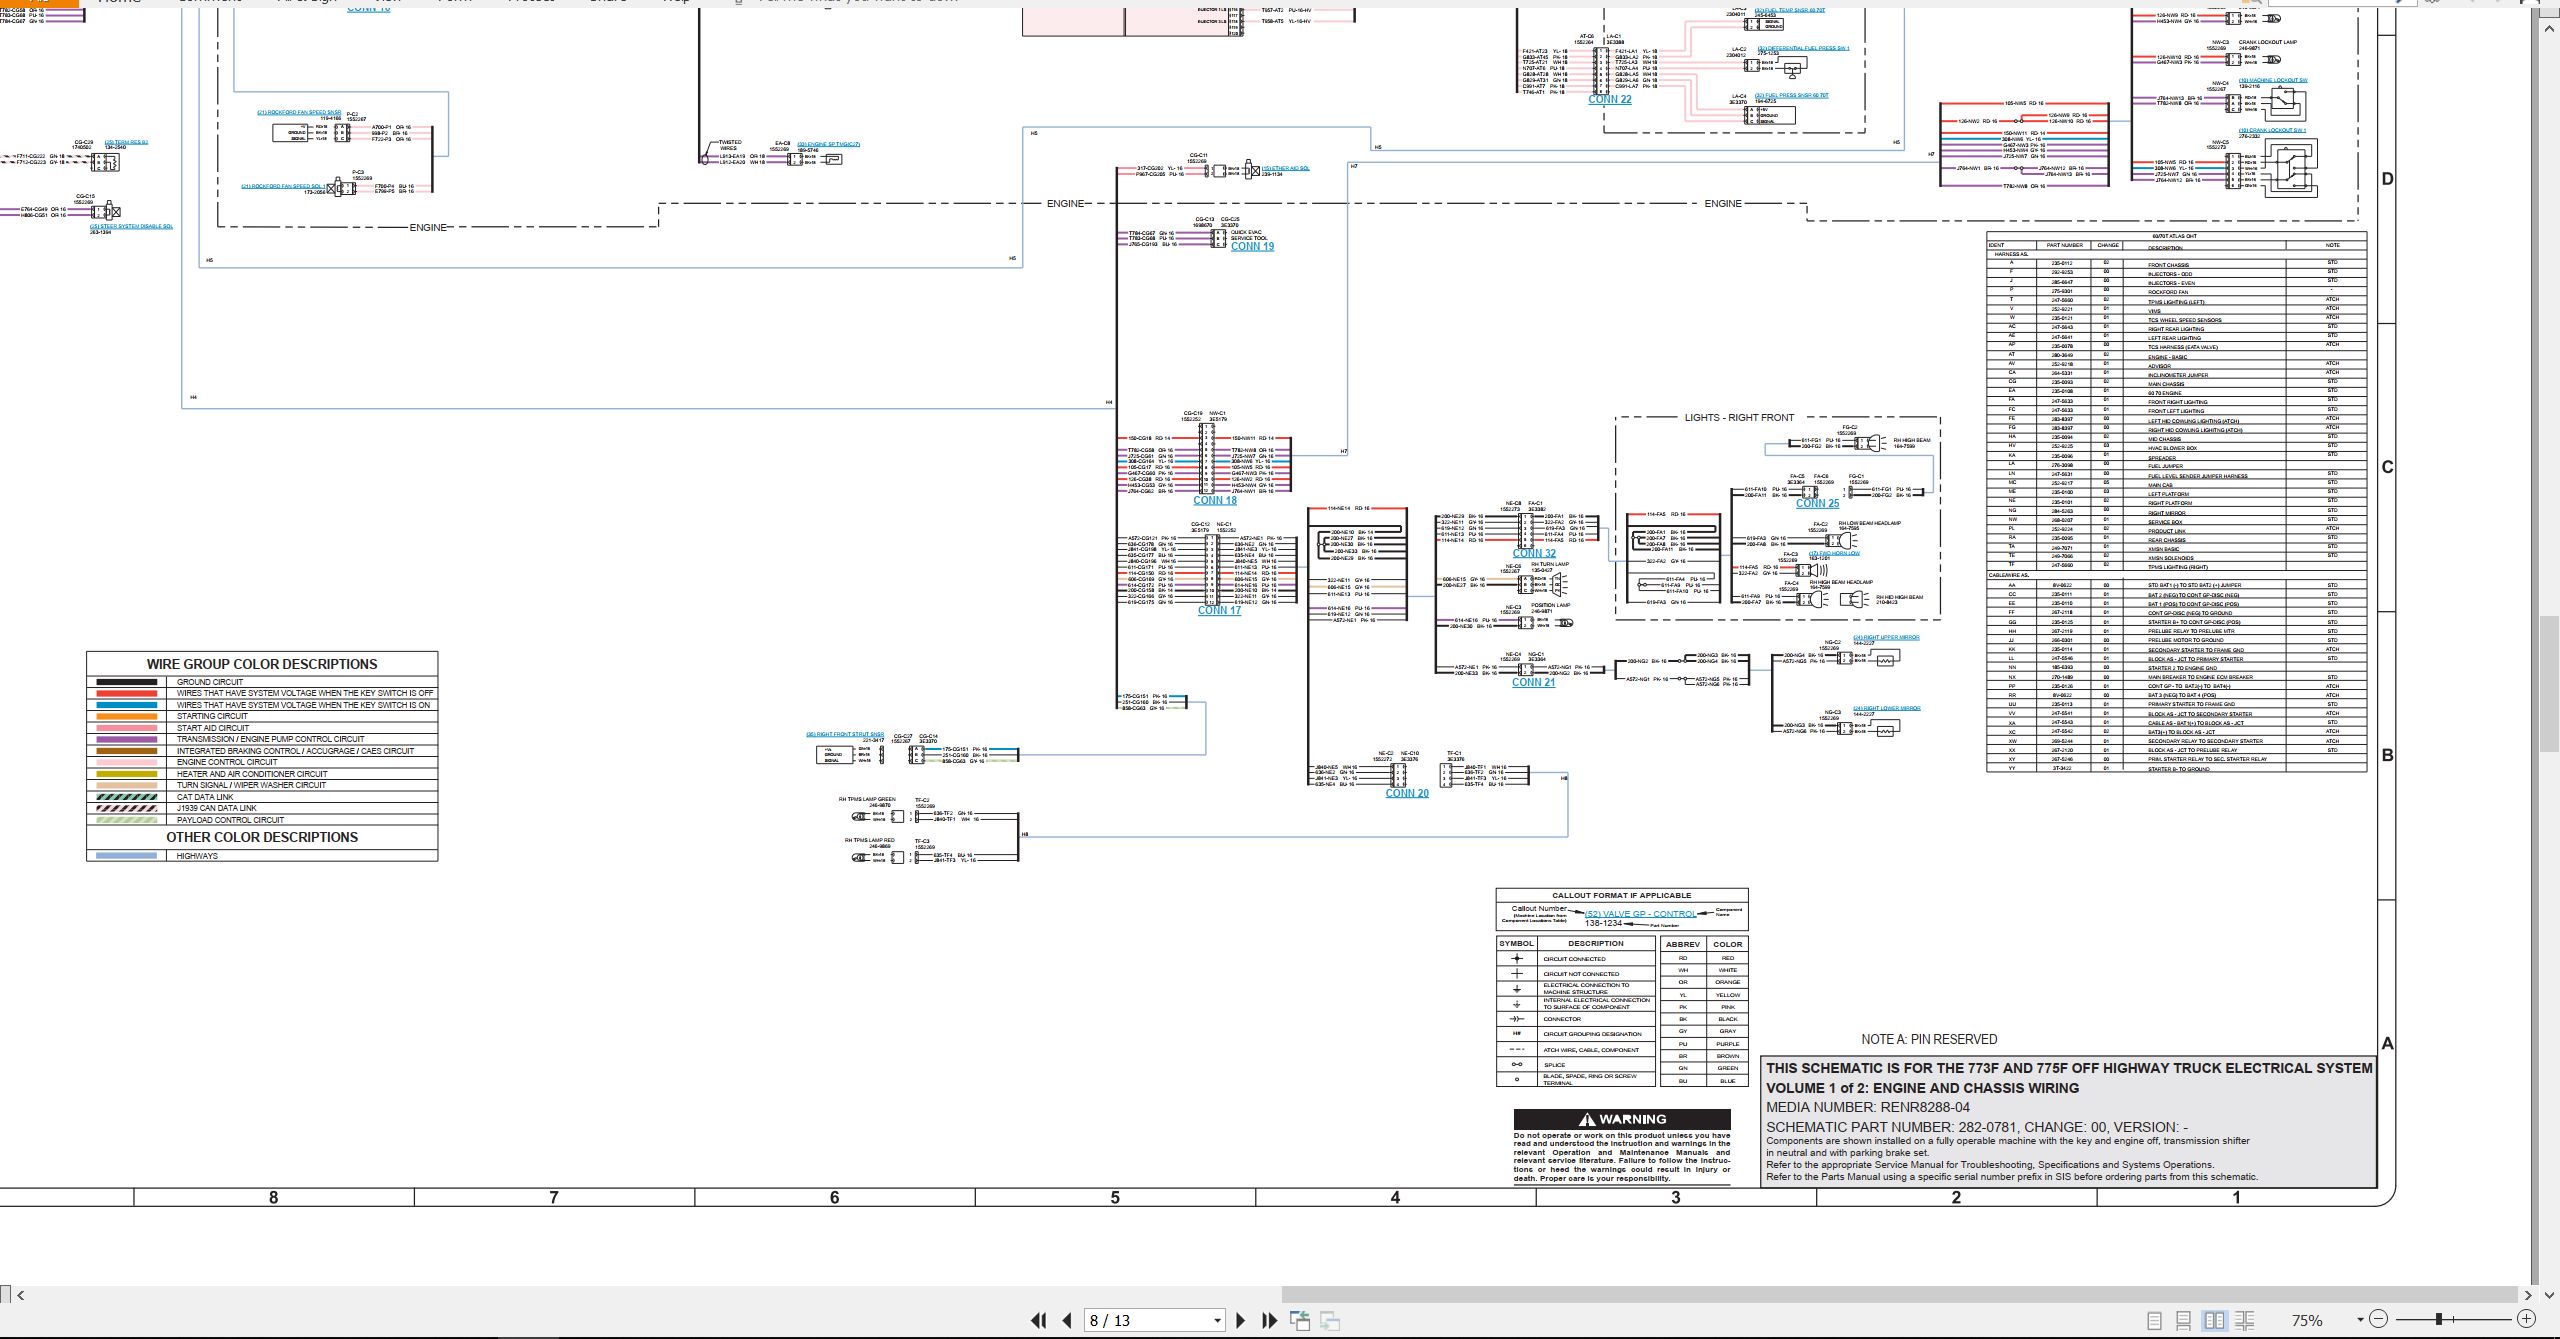Click the next view icon
The width and height of the screenshot is (2560, 1339).
coord(1330,1320)
